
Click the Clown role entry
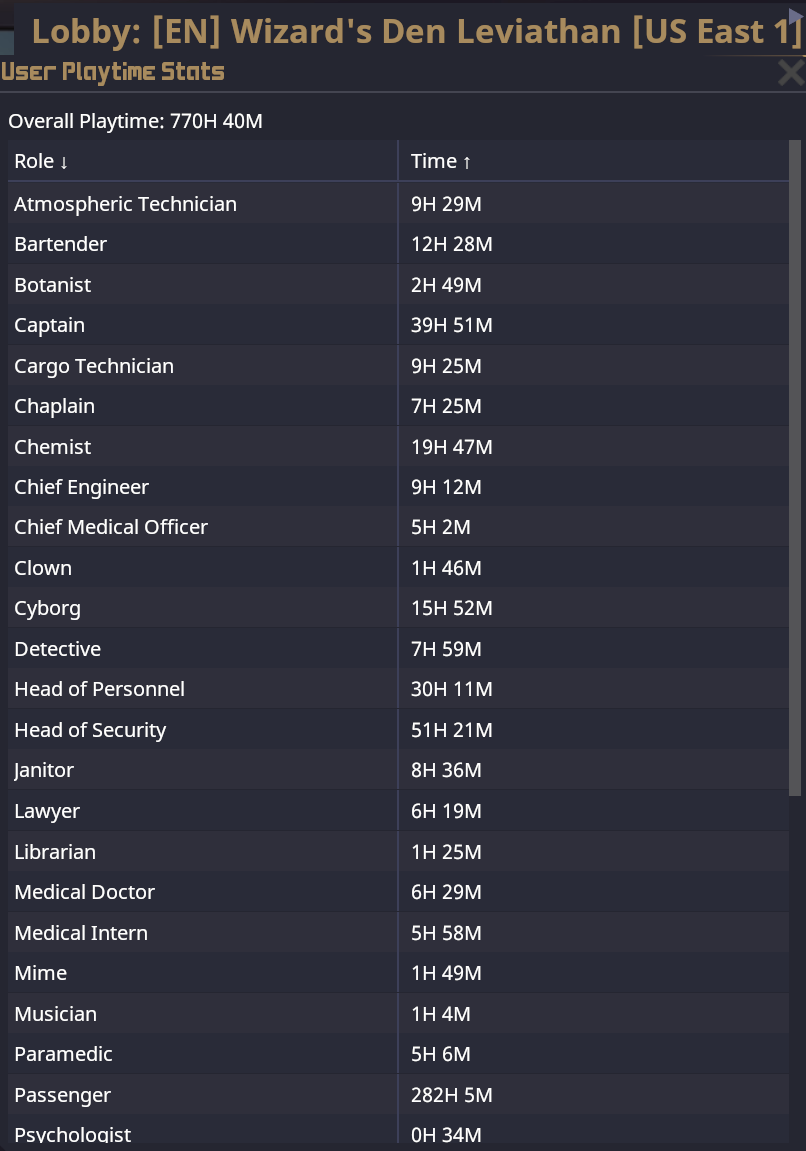click(x=43, y=568)
